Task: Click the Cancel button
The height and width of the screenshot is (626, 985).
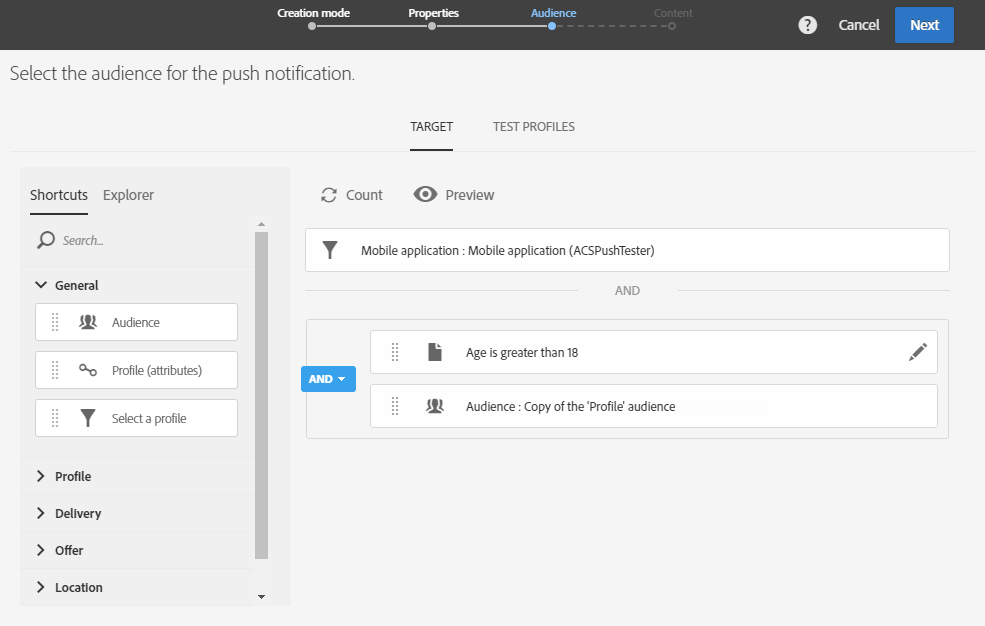Action: click(x=859, y=25)
